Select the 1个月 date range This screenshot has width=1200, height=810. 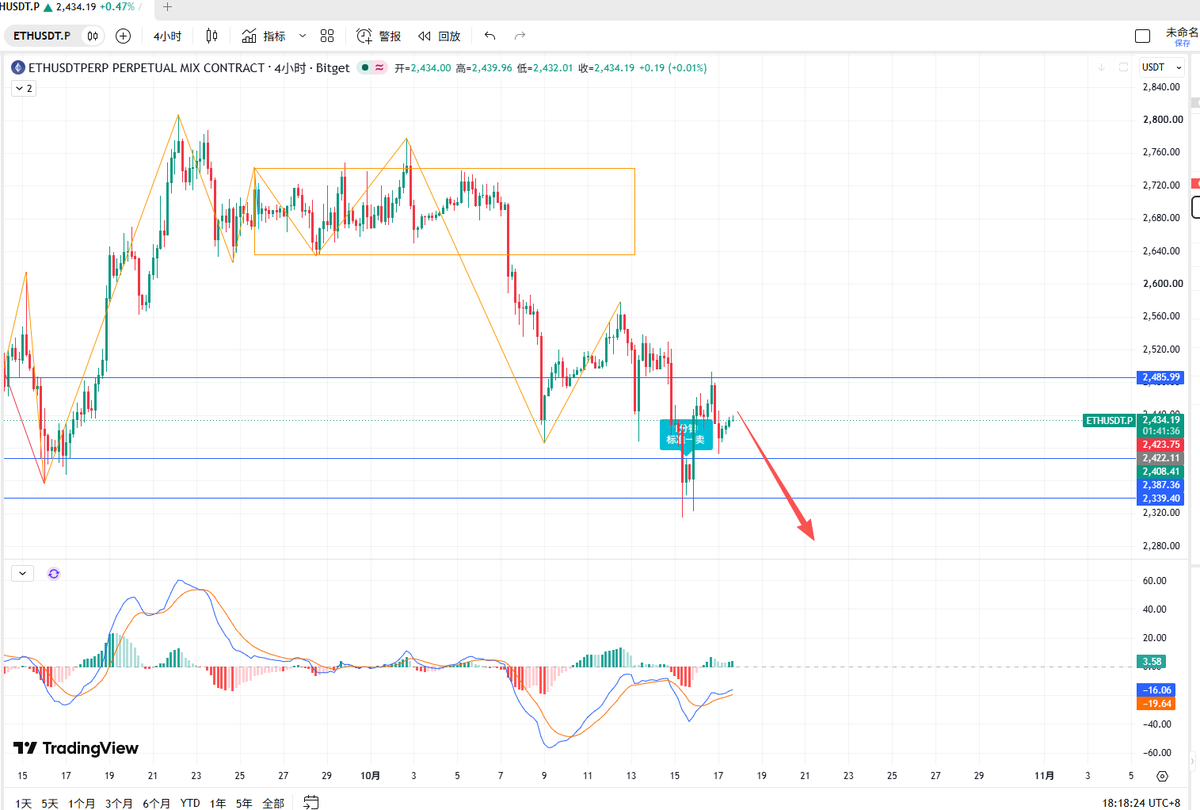pyautogui.click(x=82, y=803)
